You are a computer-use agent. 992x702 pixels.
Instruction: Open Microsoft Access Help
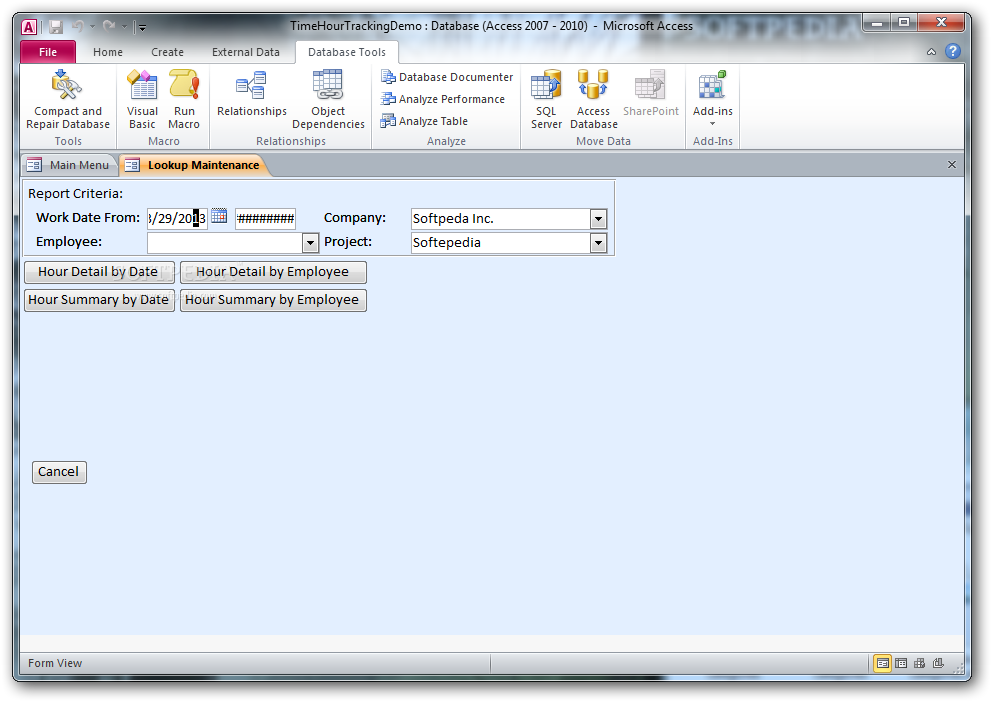(953, 51)
